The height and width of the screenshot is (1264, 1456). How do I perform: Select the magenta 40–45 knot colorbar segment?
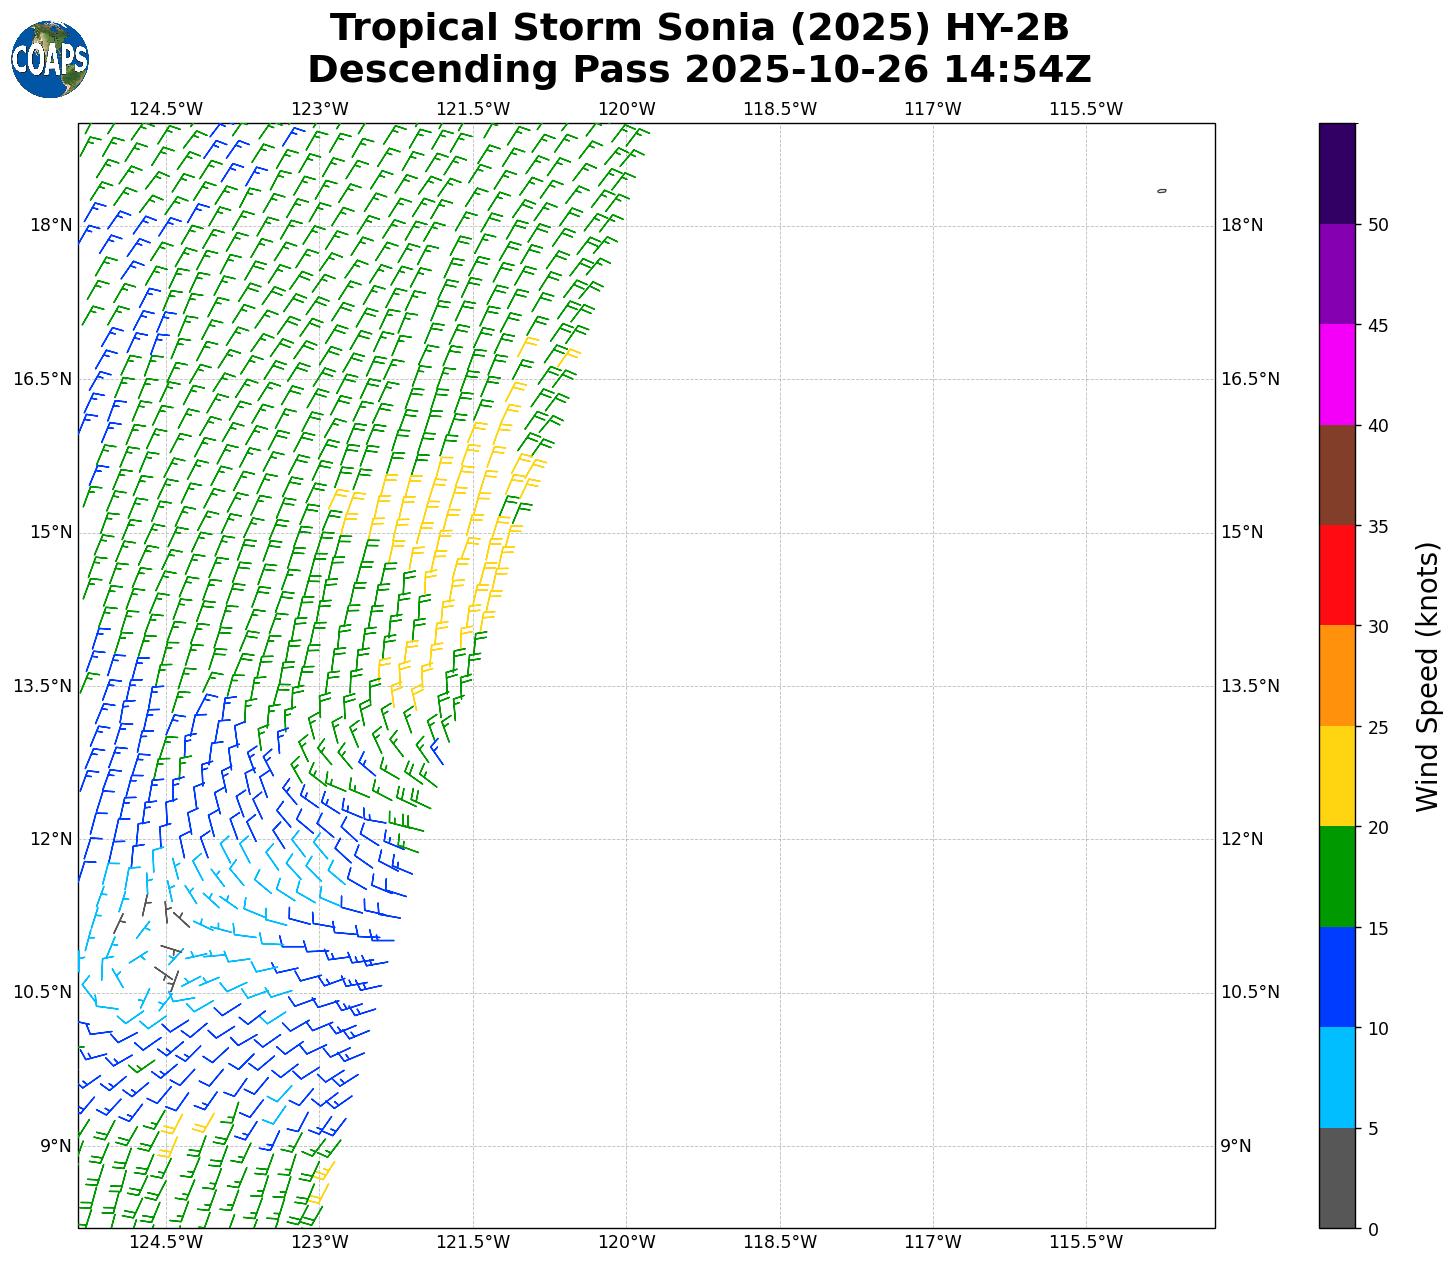1337,375
